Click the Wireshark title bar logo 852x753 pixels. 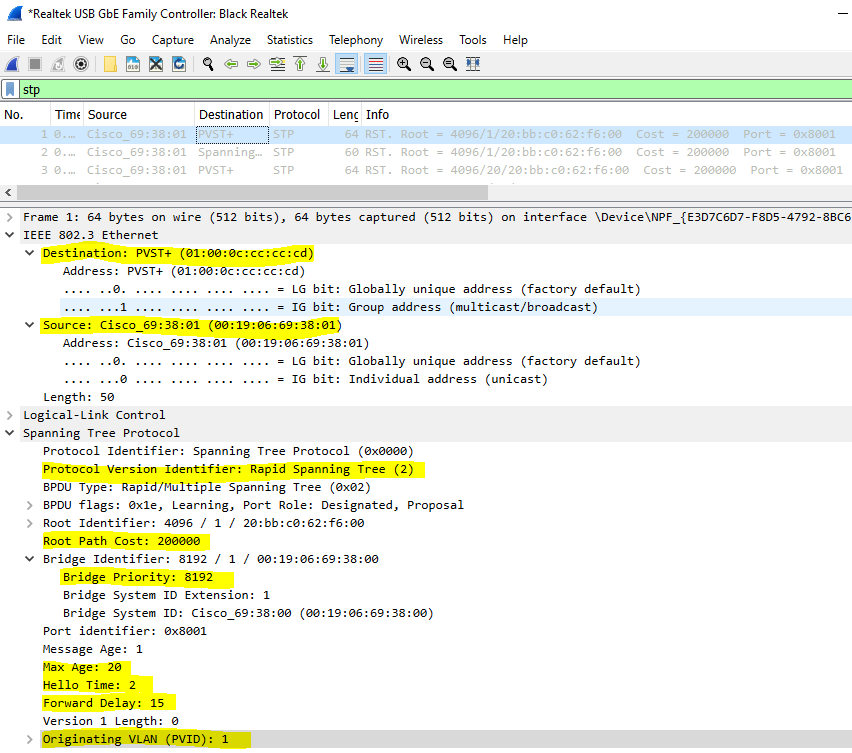click(x=15, y=14)
